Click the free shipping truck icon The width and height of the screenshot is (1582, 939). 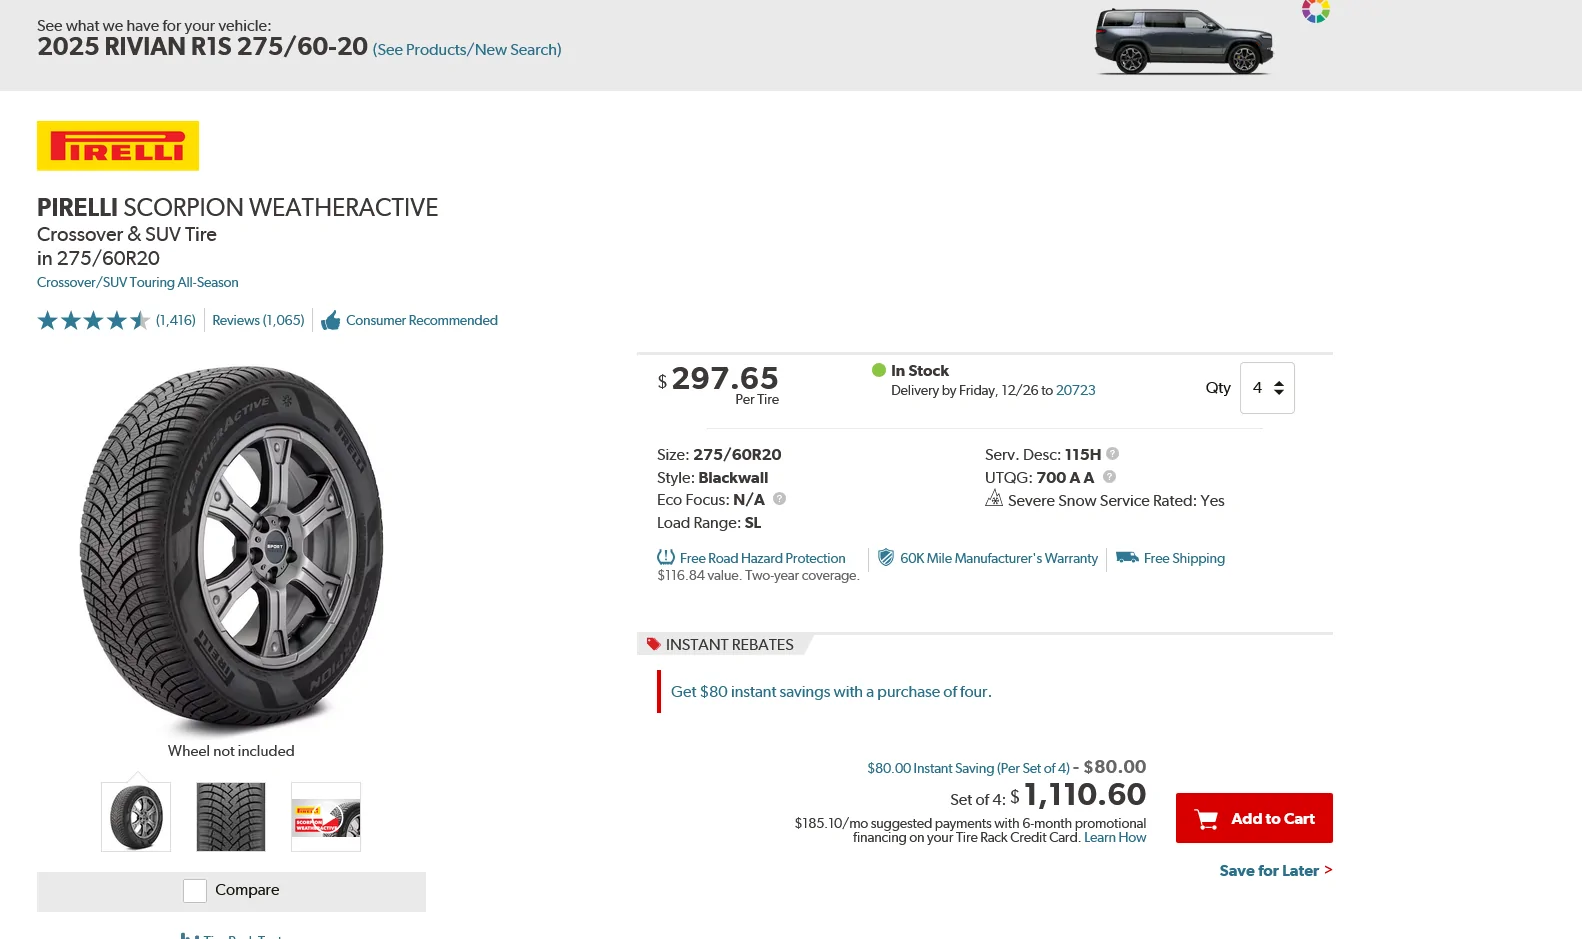[x=1127, y=557]
